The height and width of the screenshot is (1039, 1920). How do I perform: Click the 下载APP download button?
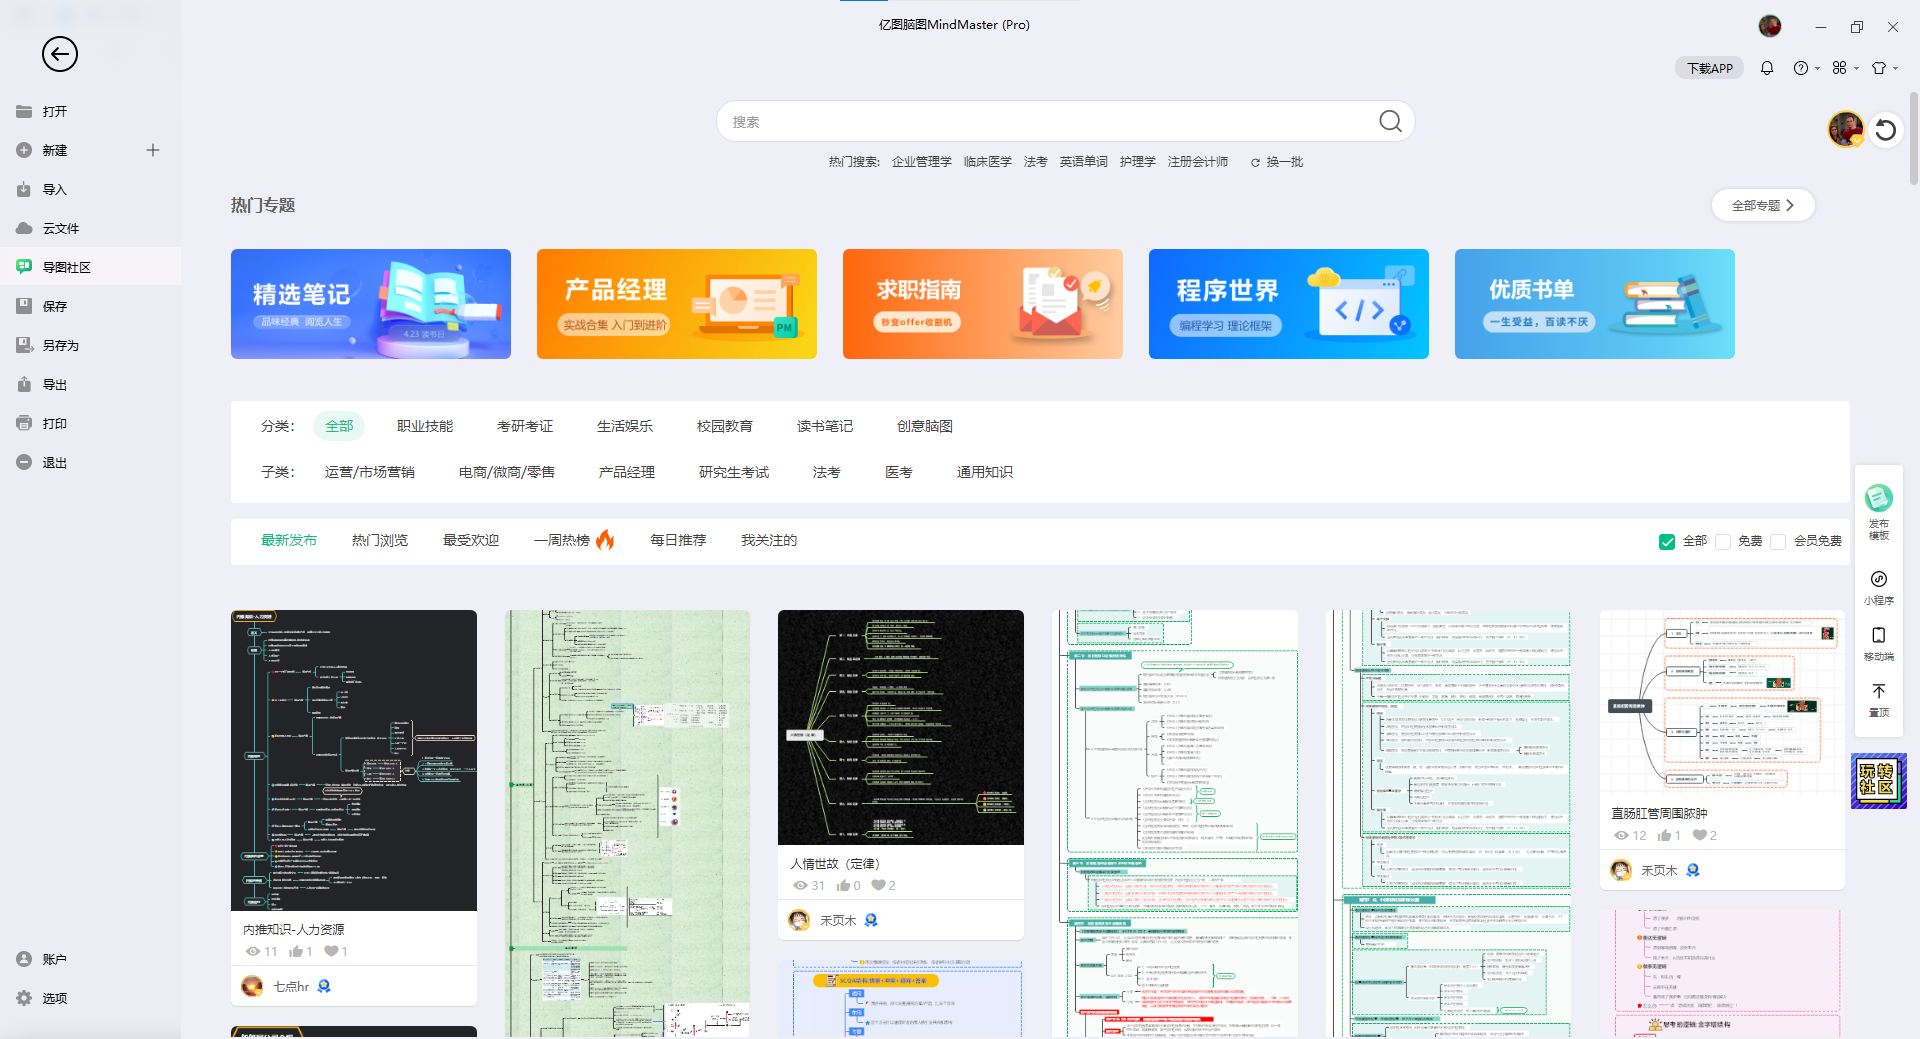[1708, 68]
